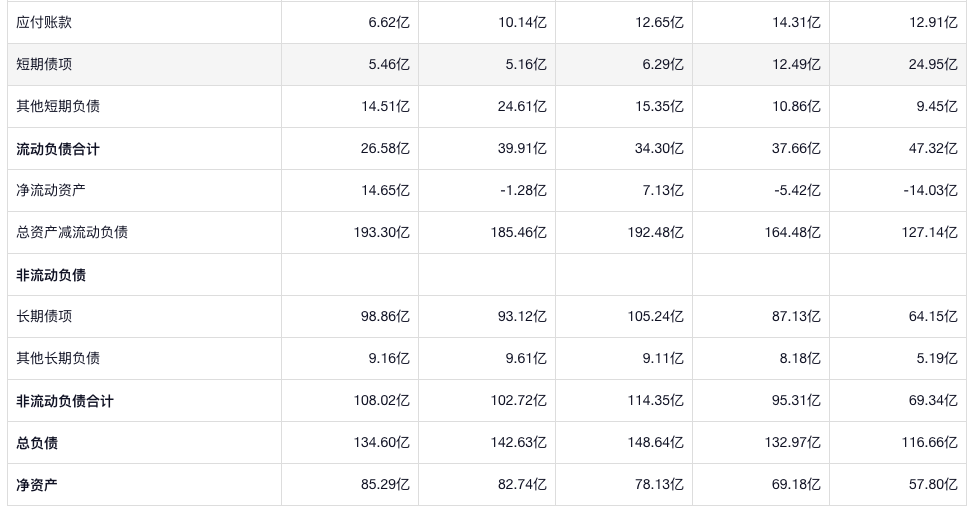This screenshot has height=506, width=973.
Task: Select the 净资产 row heading
Action: (x=37, y=485)
